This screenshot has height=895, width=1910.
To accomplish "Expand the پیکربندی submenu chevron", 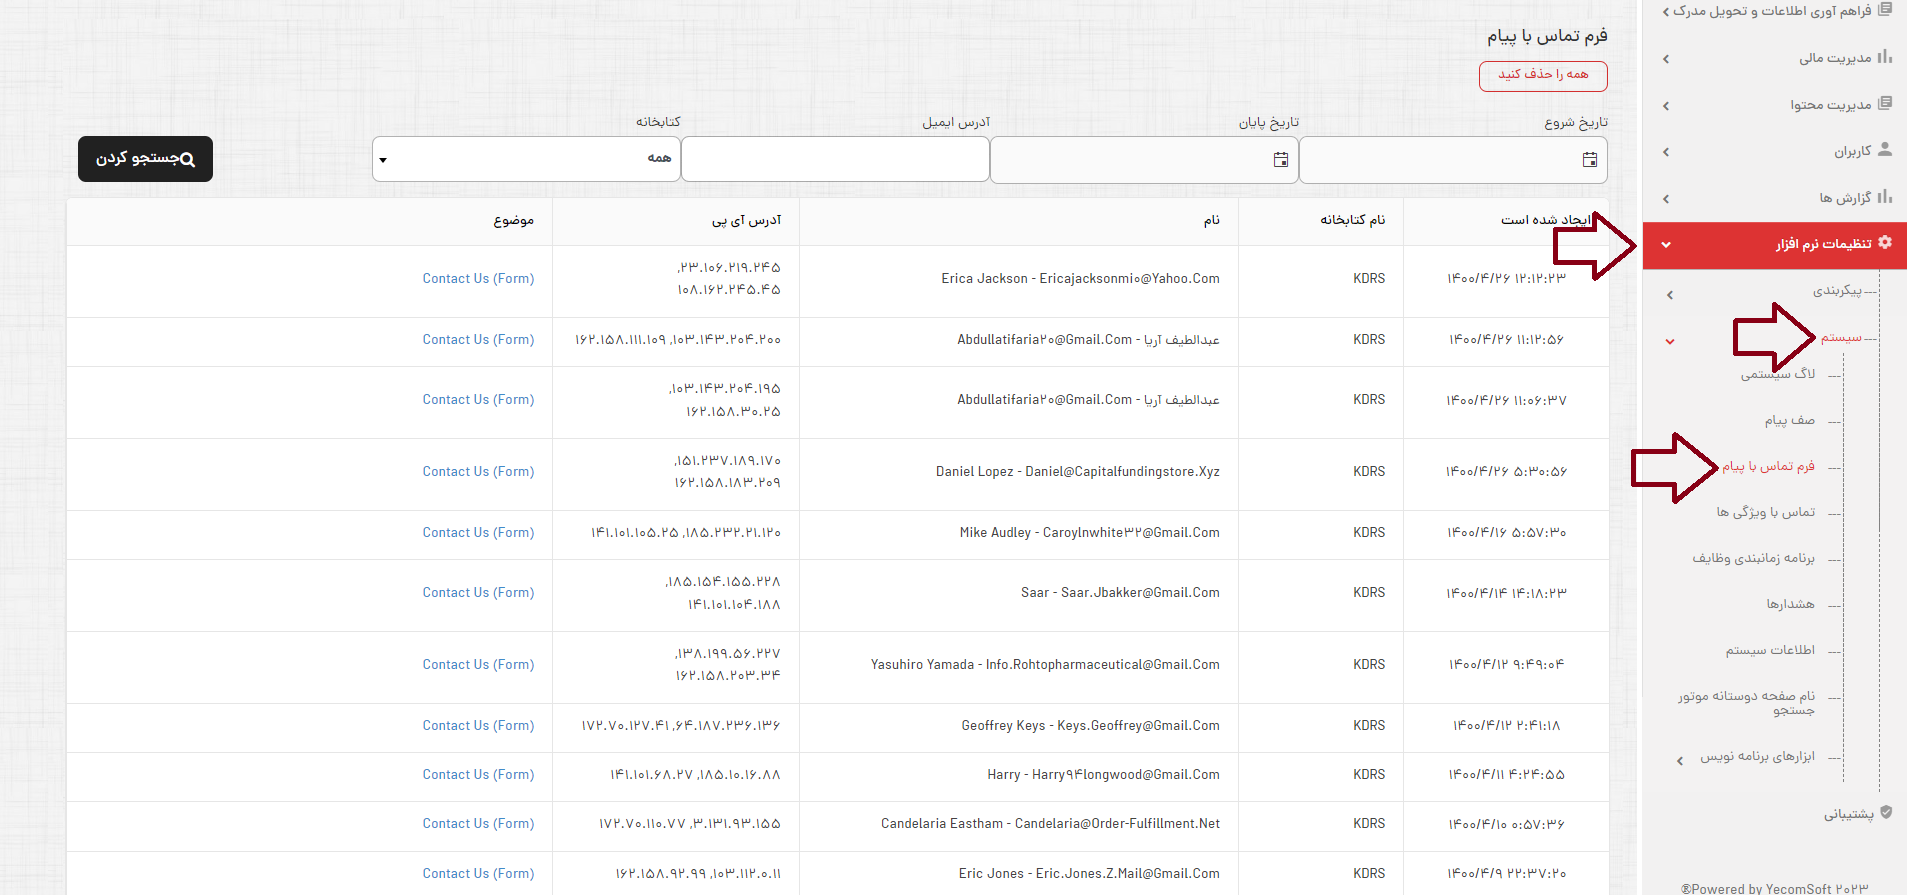I will click(1670, 295).
